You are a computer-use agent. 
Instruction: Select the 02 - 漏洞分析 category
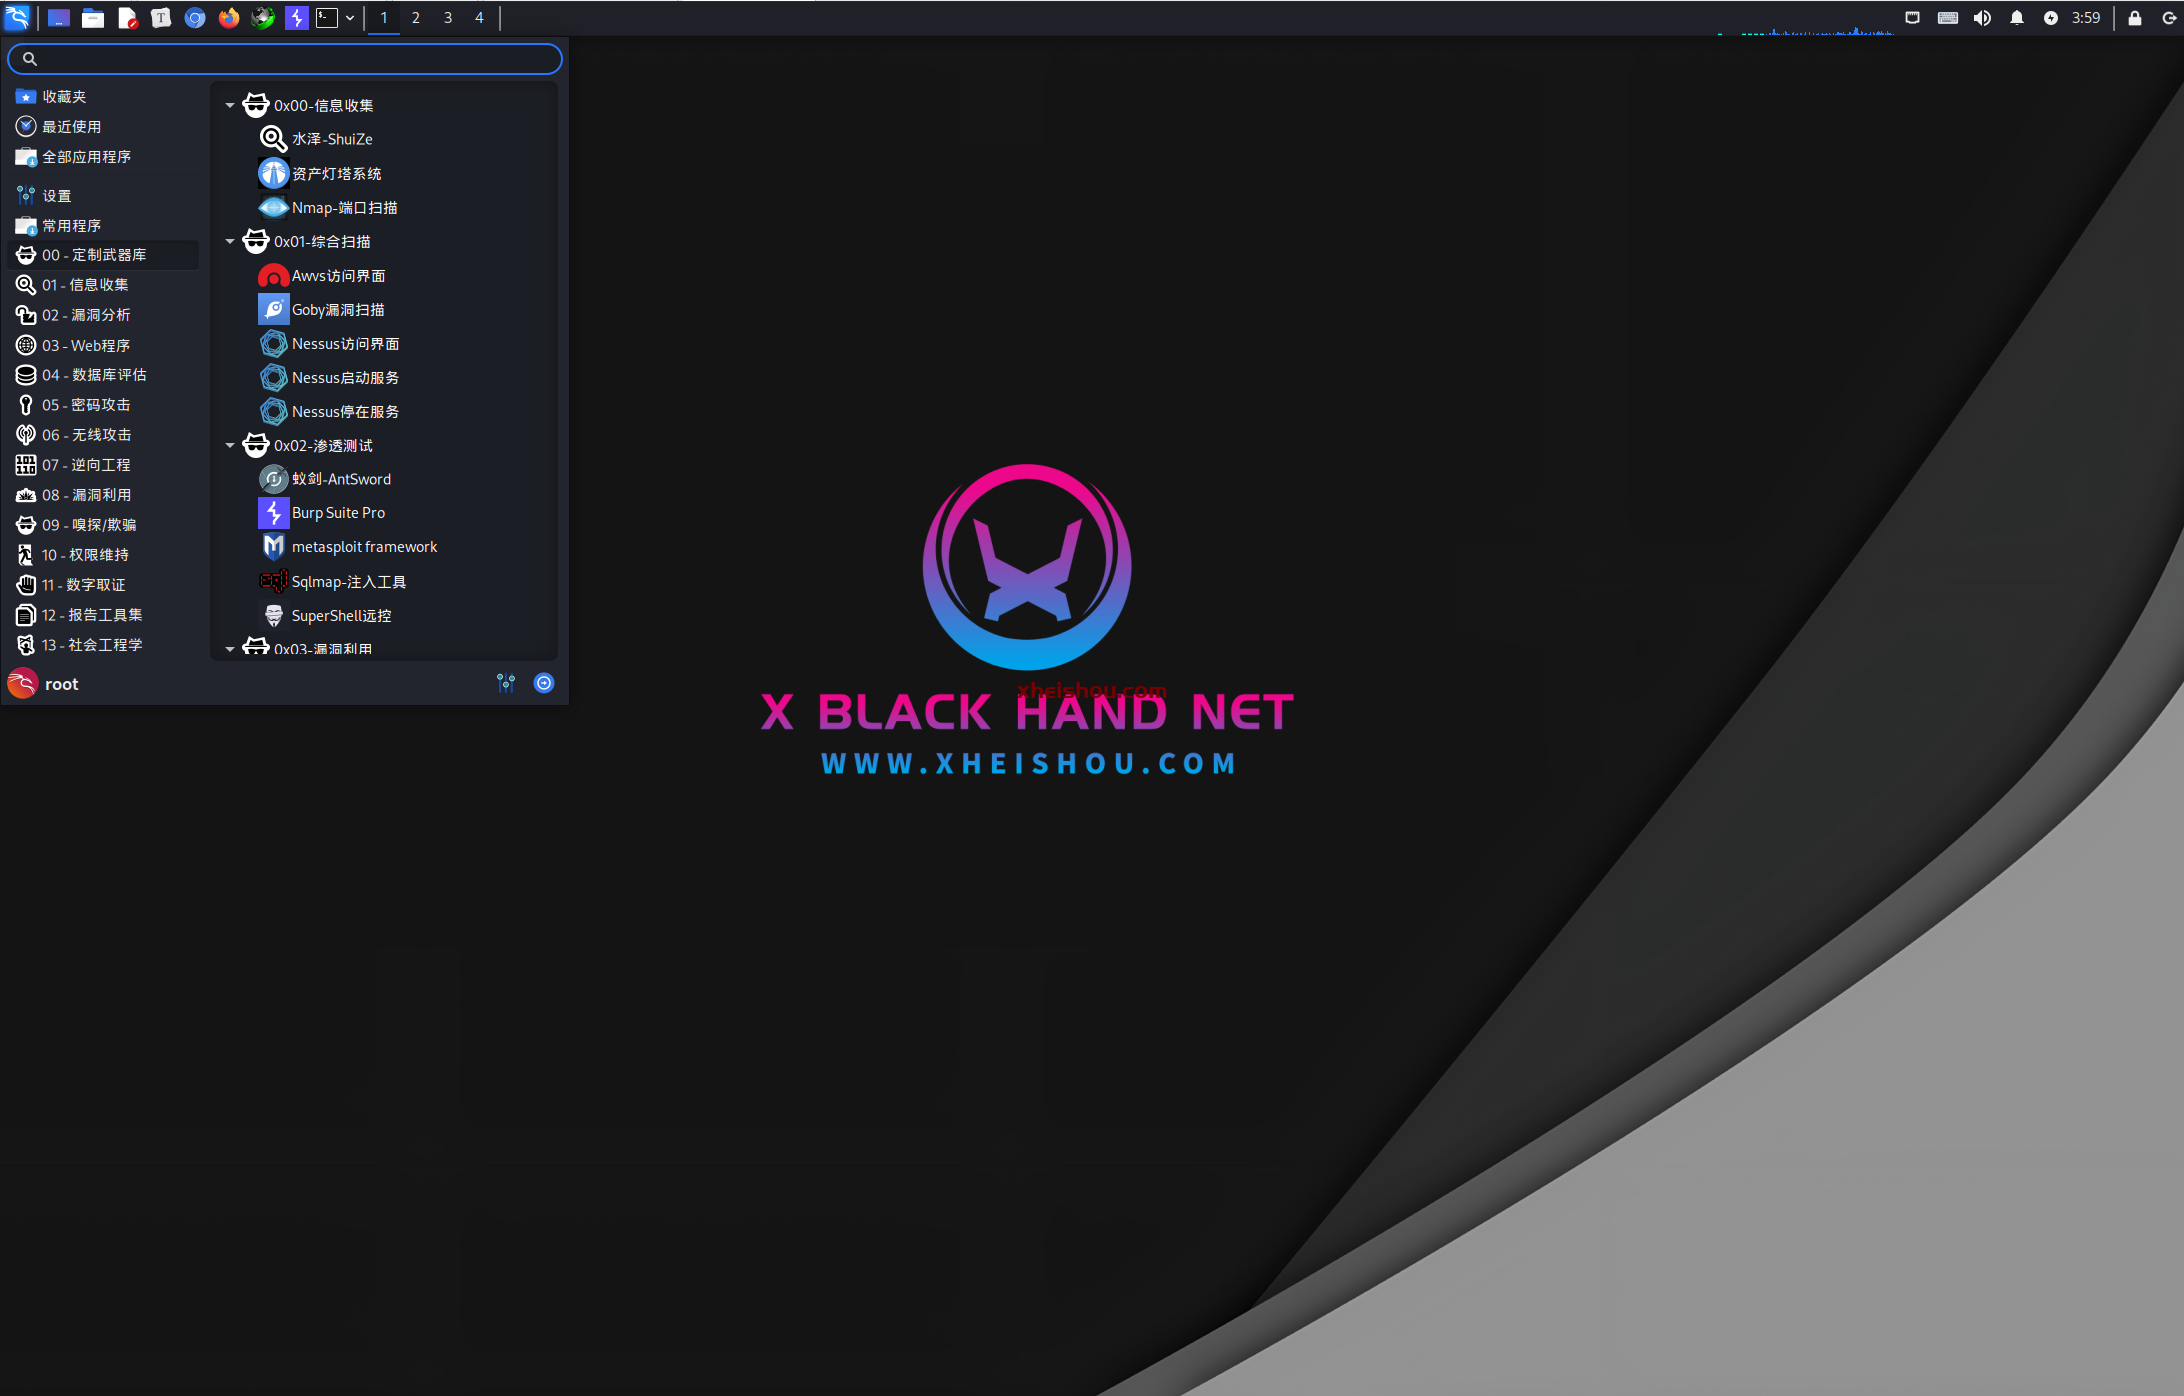104,315
